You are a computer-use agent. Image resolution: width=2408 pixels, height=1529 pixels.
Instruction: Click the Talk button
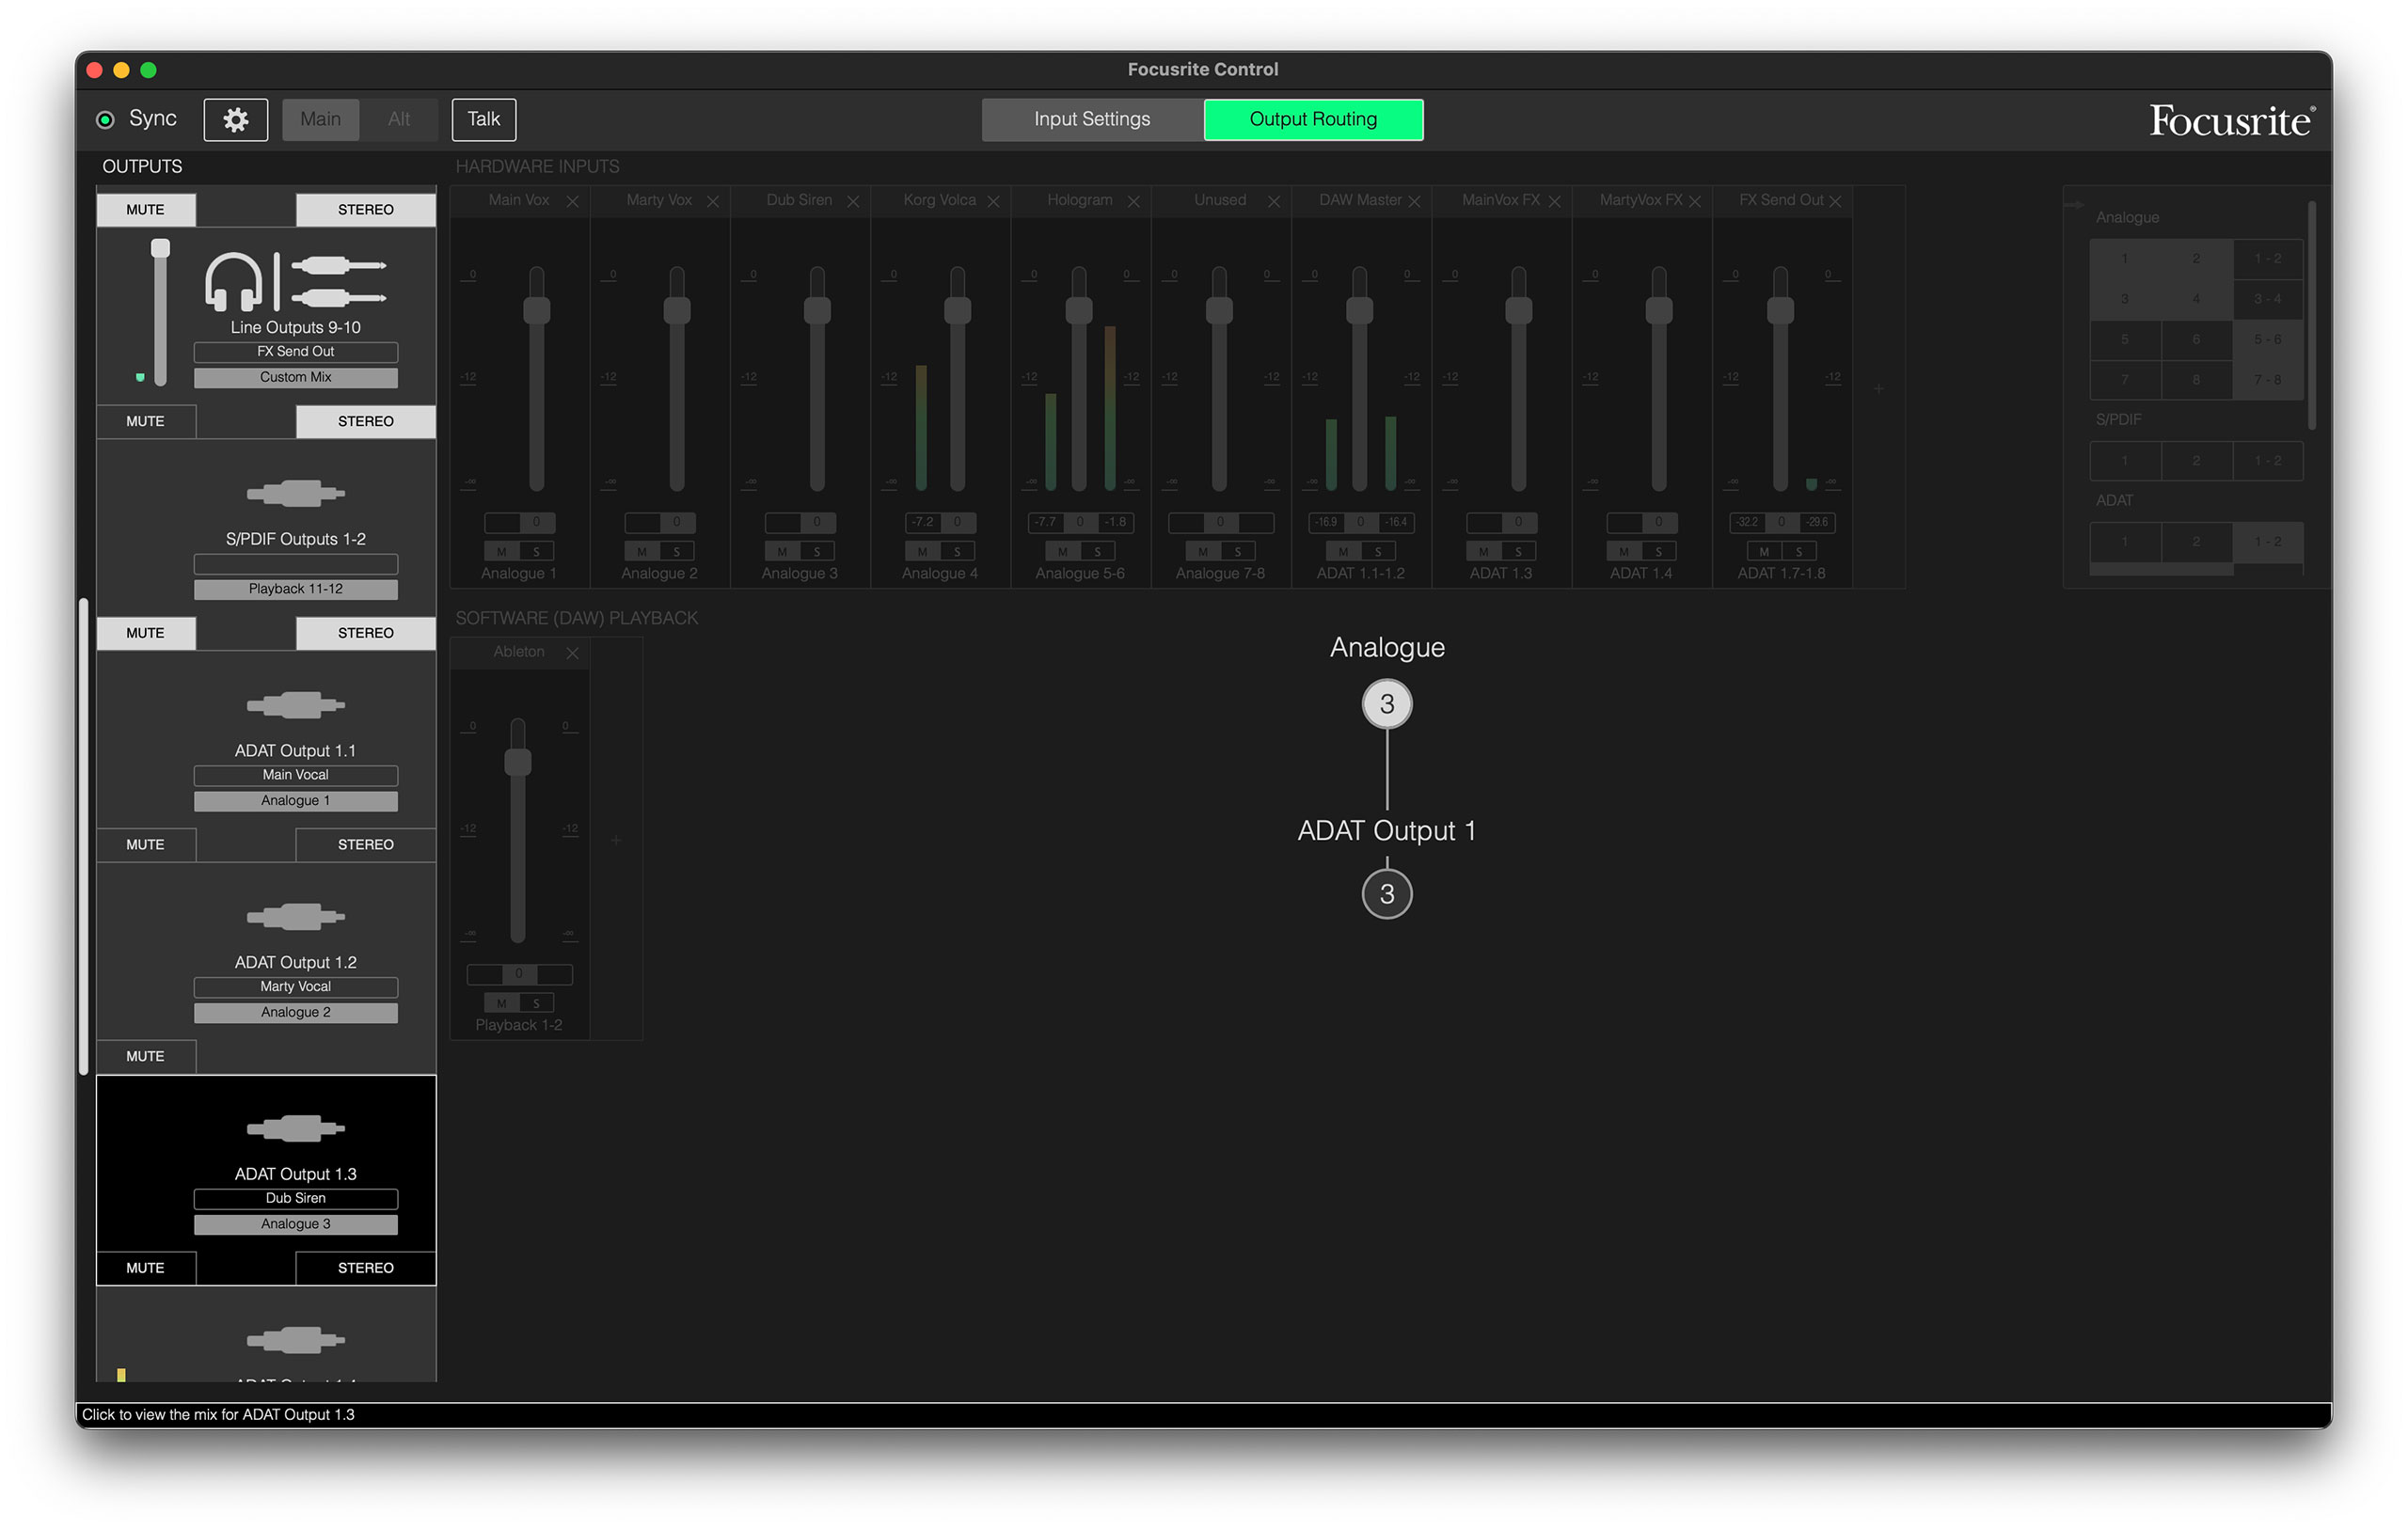[484, 120]
